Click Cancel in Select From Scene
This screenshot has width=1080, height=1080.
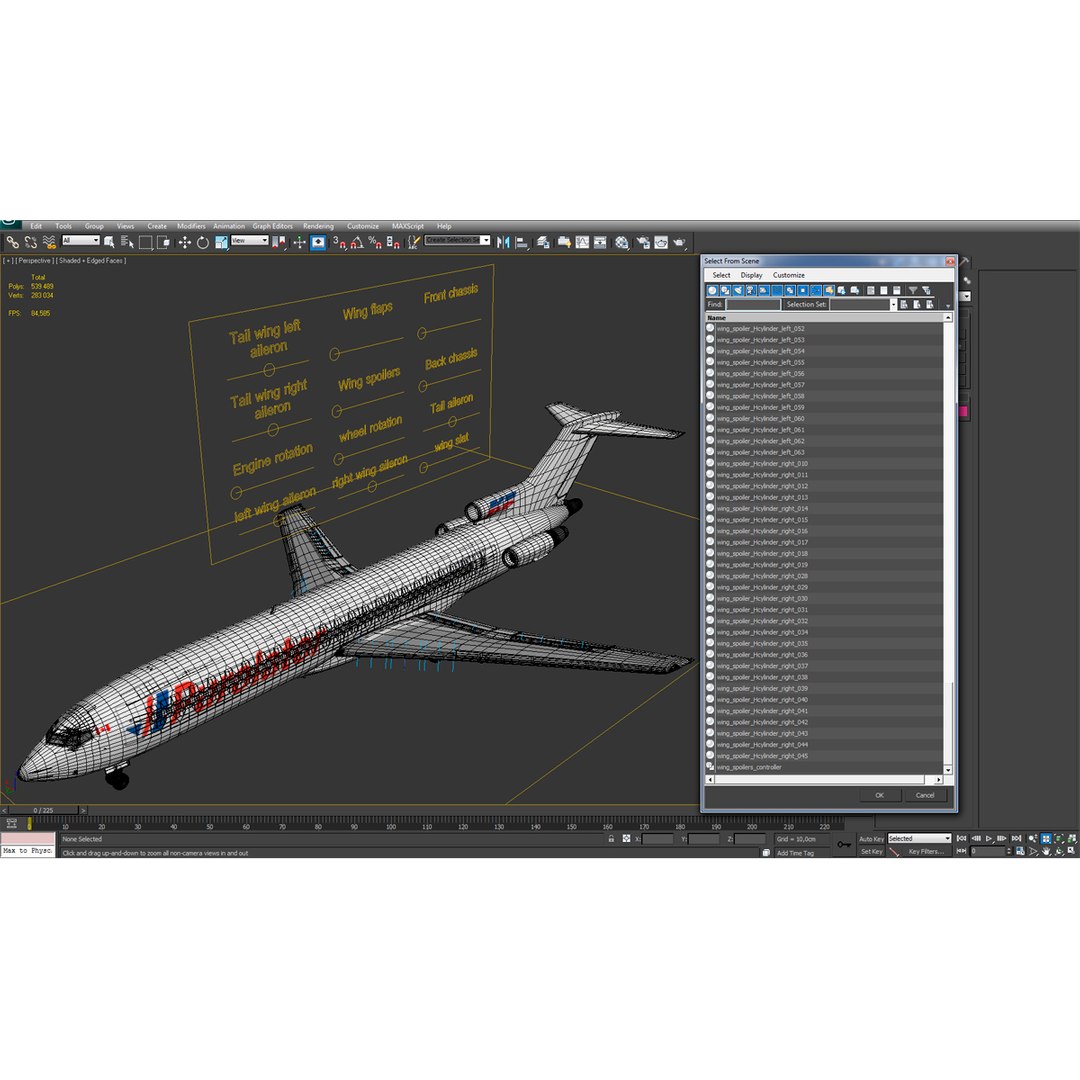click(x=924, y=795)
